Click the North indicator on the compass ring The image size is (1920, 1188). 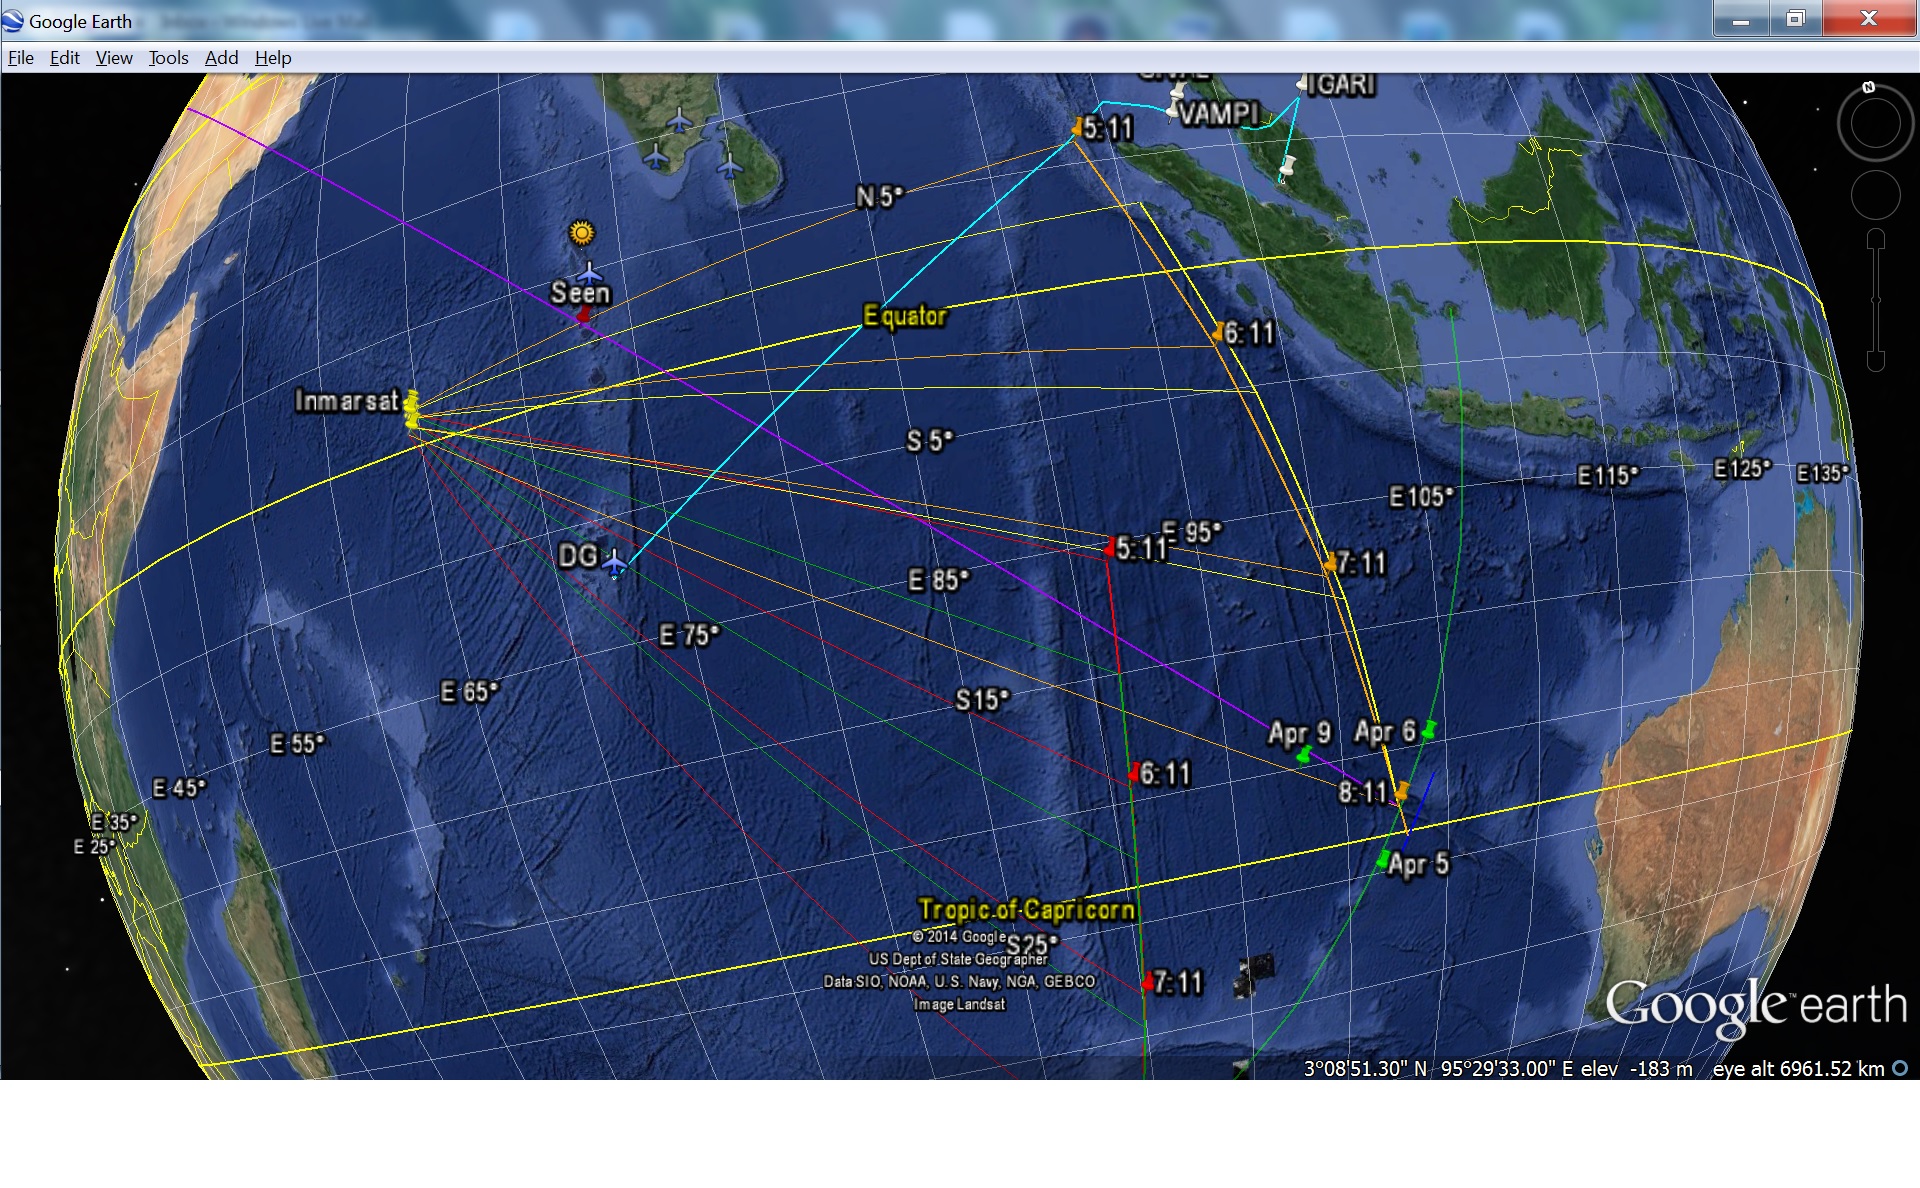coord(1868,88)
